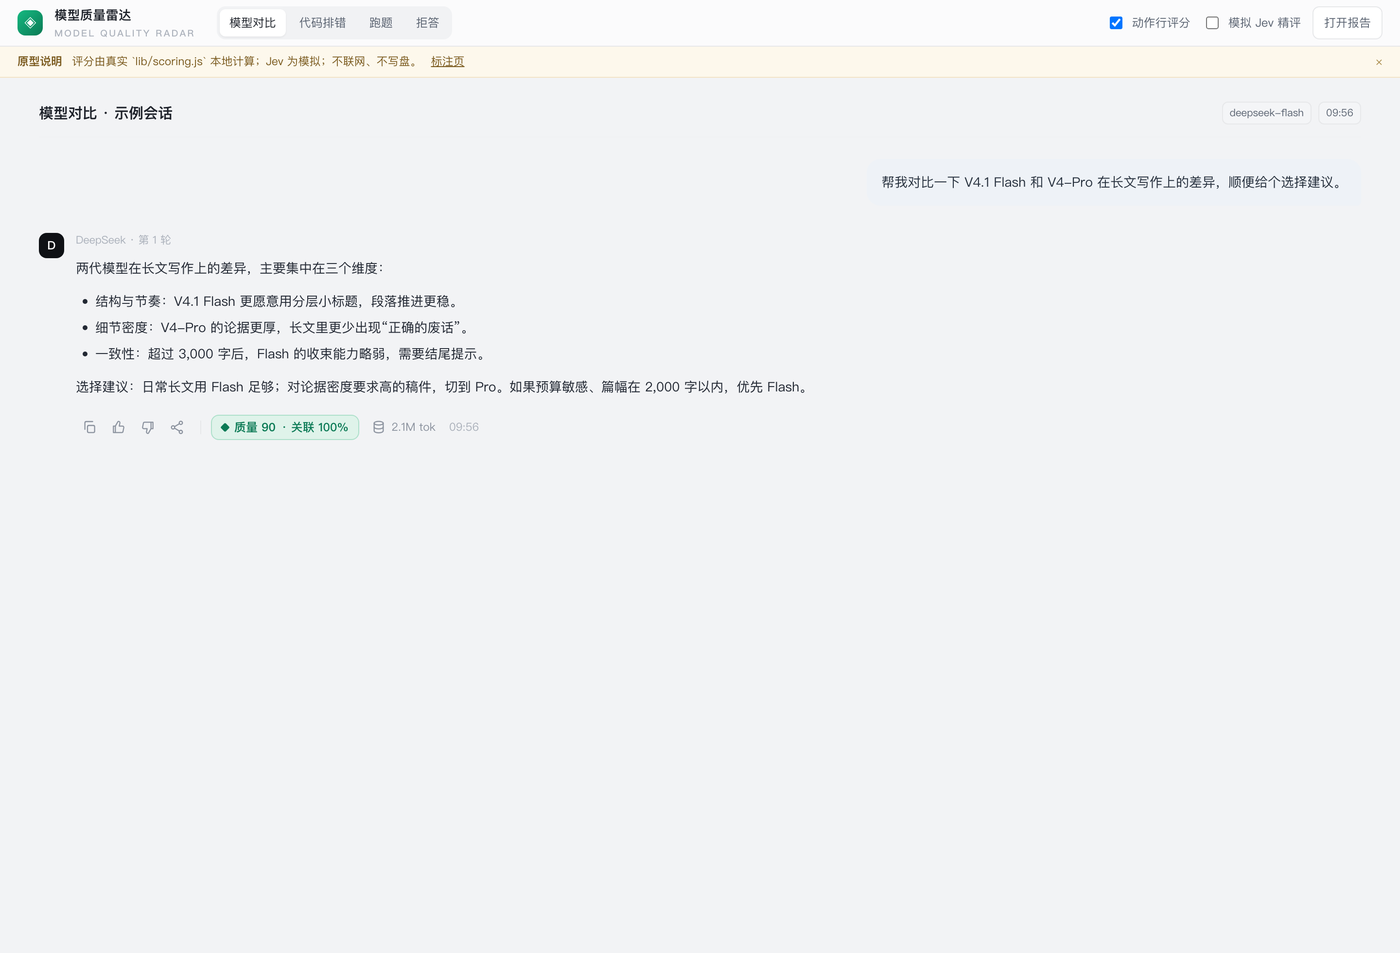Click the 选择建议 paragraph
The image size is (1400, 953).
[444, 387]
